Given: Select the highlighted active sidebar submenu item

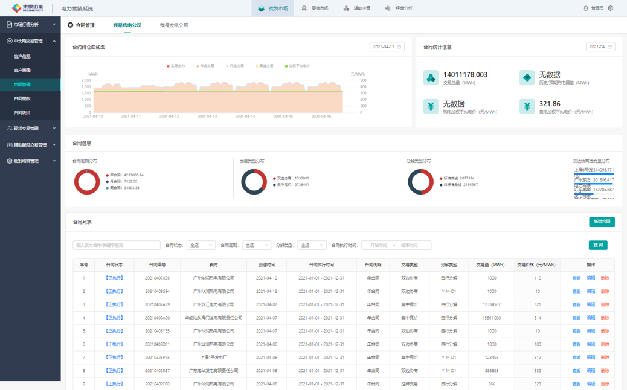Looking at the screenshot, I should pos(30,84).
